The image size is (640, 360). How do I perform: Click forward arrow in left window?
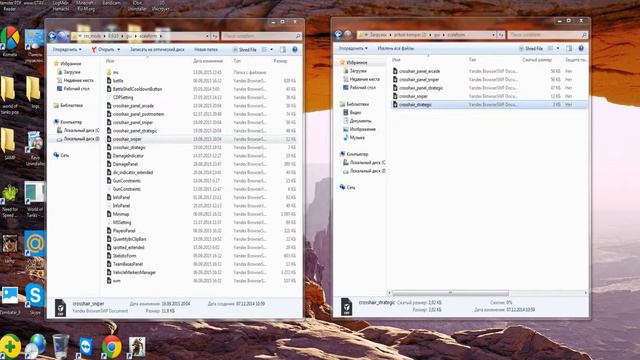pyautogui.click(x=62, y=36)
